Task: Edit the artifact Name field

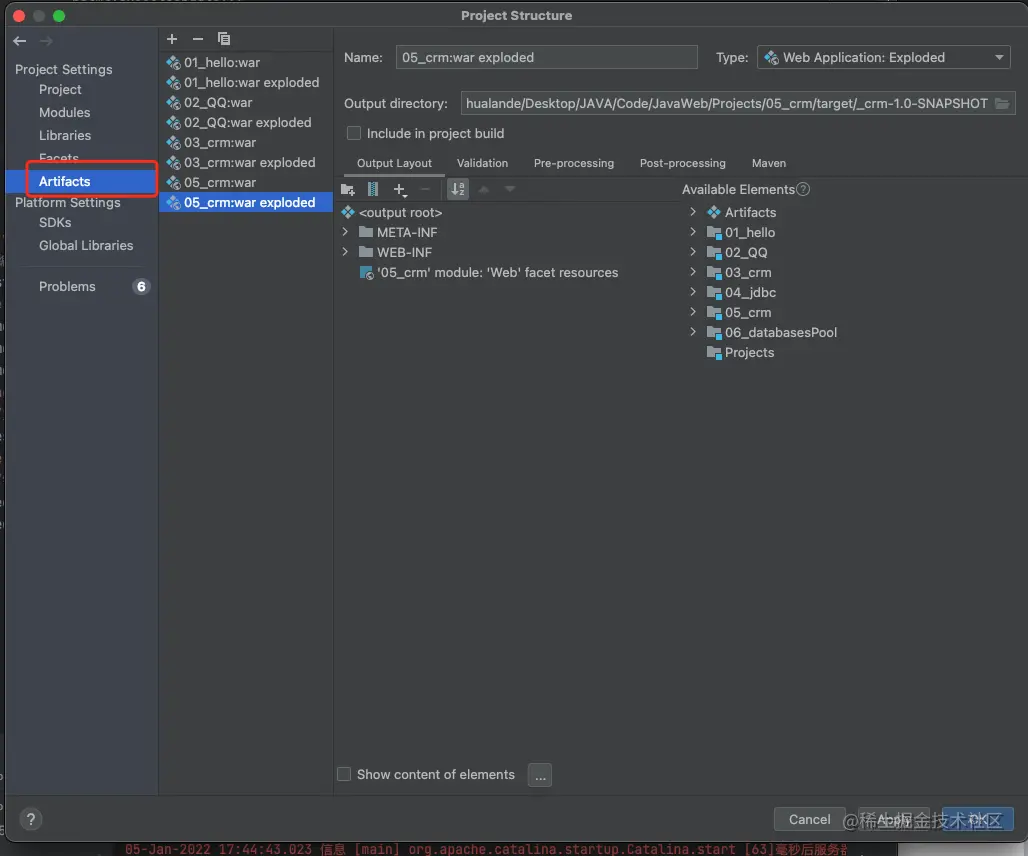Action: 546,58
